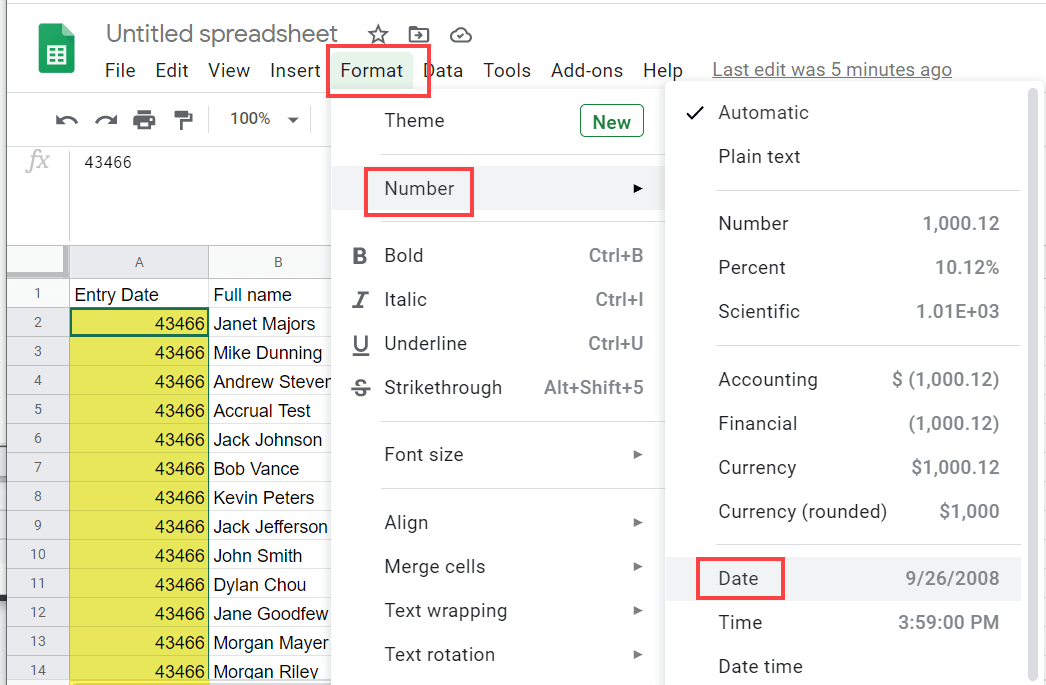Apply Bold from the Format menu
Image resolution: width=1046 pixels, height=685 pixels.
tap(498, 255)
